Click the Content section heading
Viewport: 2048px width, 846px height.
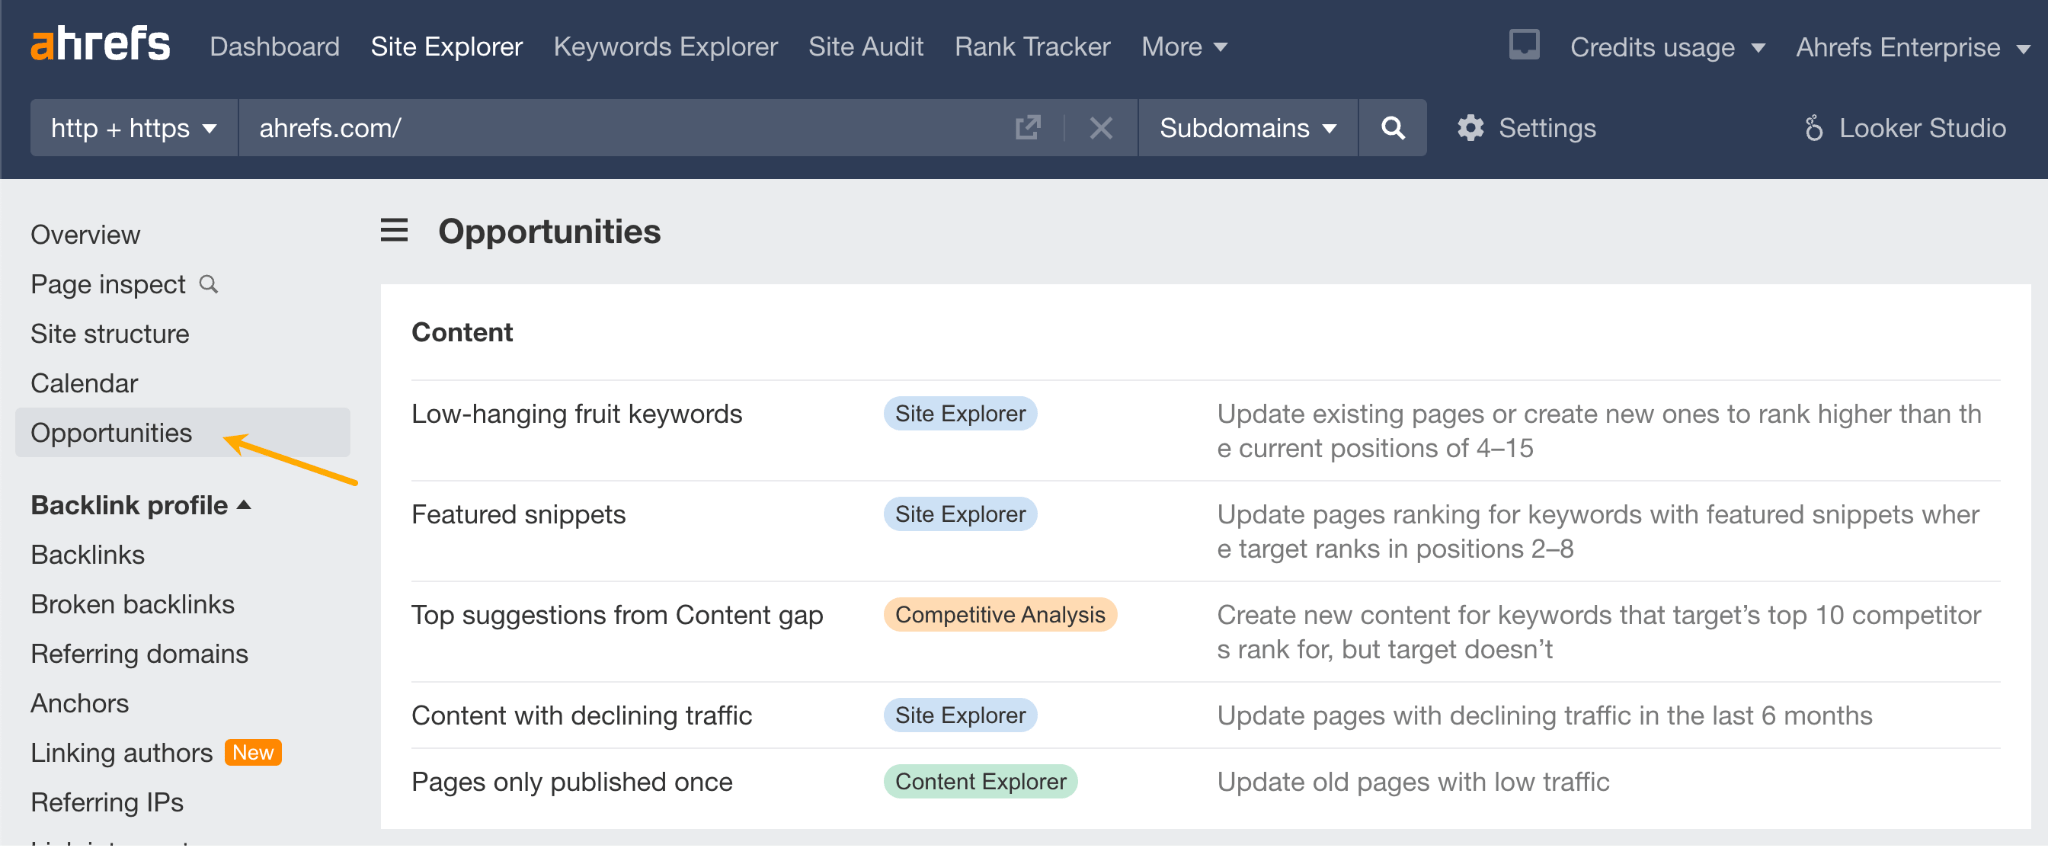[462, 332]
